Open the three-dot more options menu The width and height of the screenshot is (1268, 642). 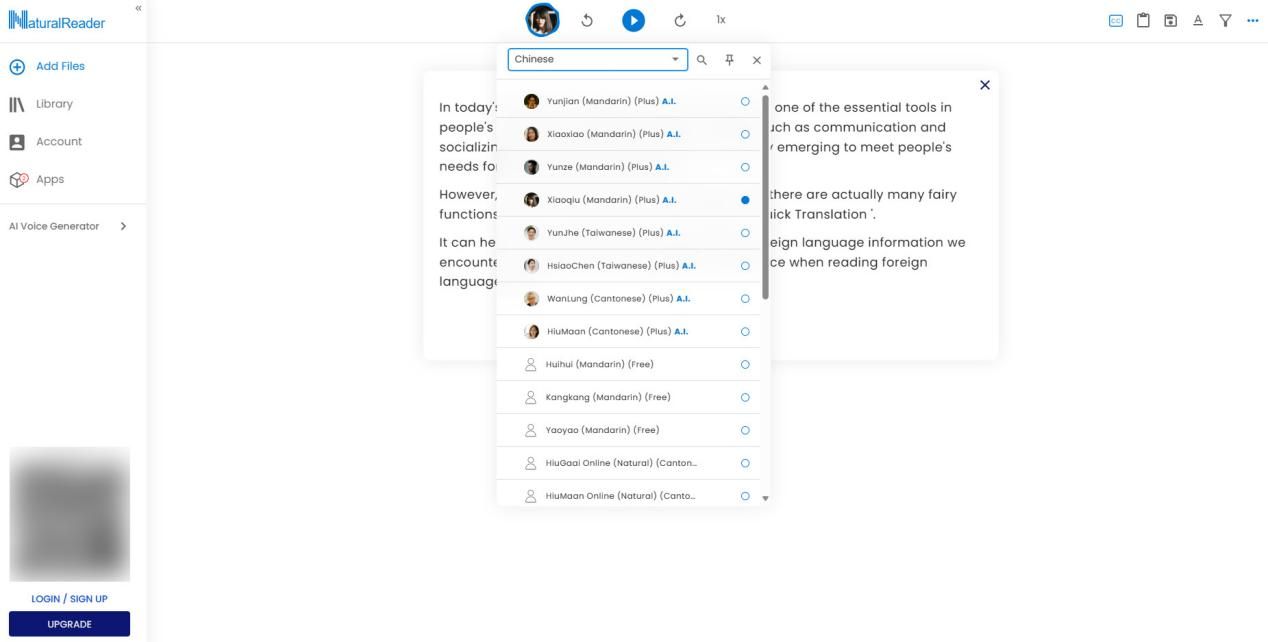[x=1253, y=20]
